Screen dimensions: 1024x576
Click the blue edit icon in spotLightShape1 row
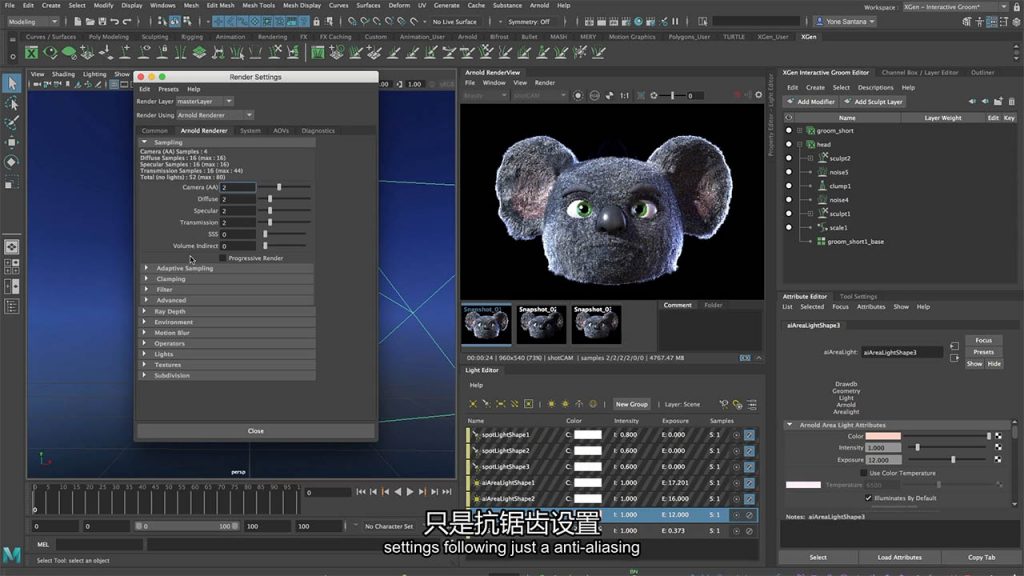[749, 435]
